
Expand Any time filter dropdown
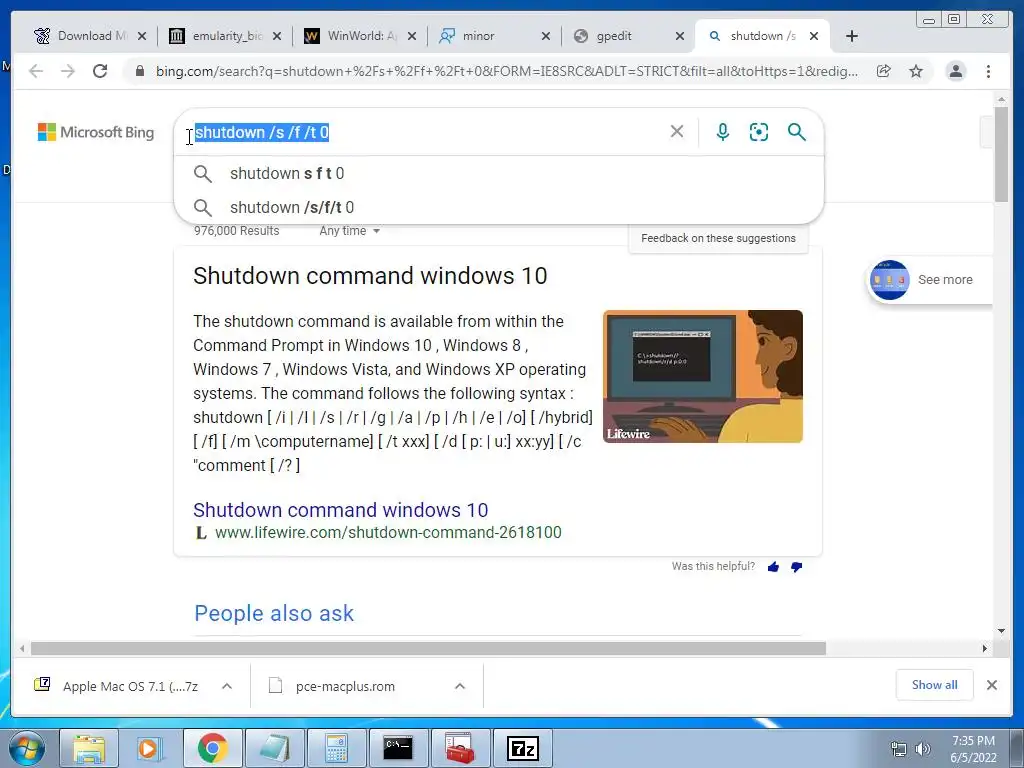click(x=349, y=231)
